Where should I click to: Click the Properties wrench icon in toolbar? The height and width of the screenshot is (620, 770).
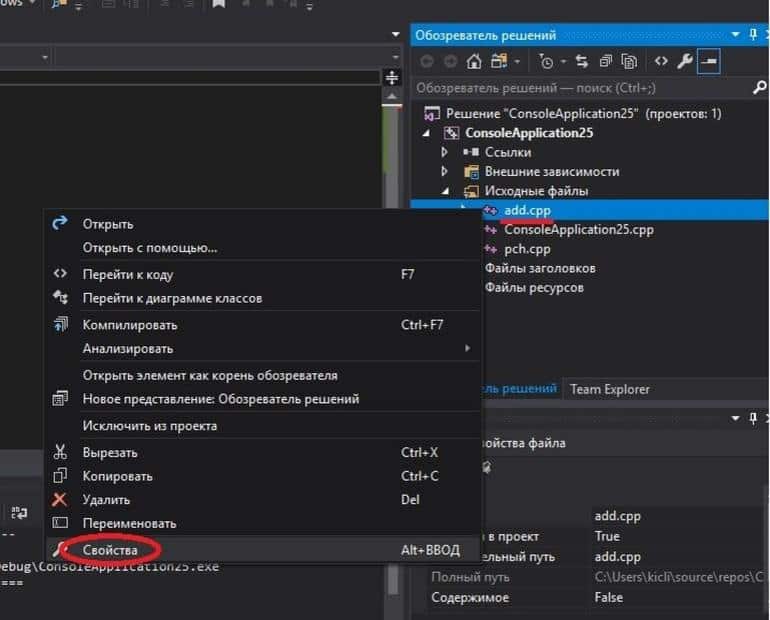[685, 61]
